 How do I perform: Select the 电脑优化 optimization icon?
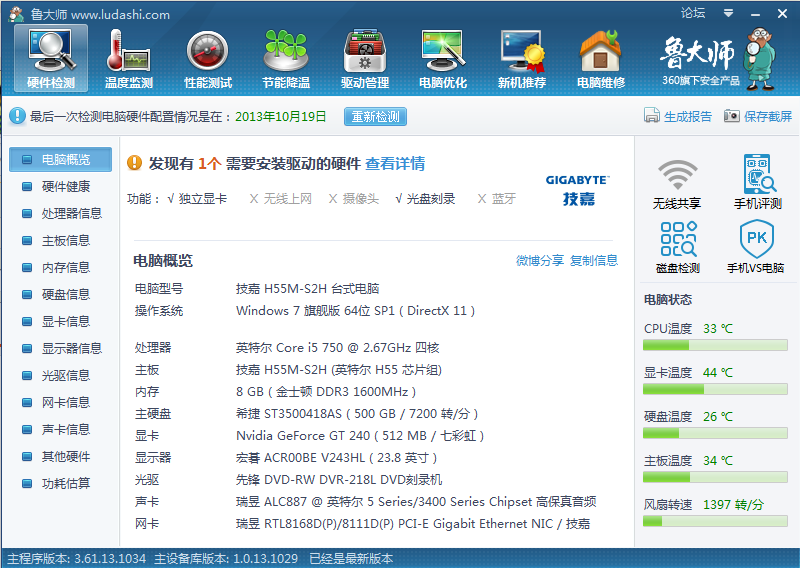(x=443, y=58)
